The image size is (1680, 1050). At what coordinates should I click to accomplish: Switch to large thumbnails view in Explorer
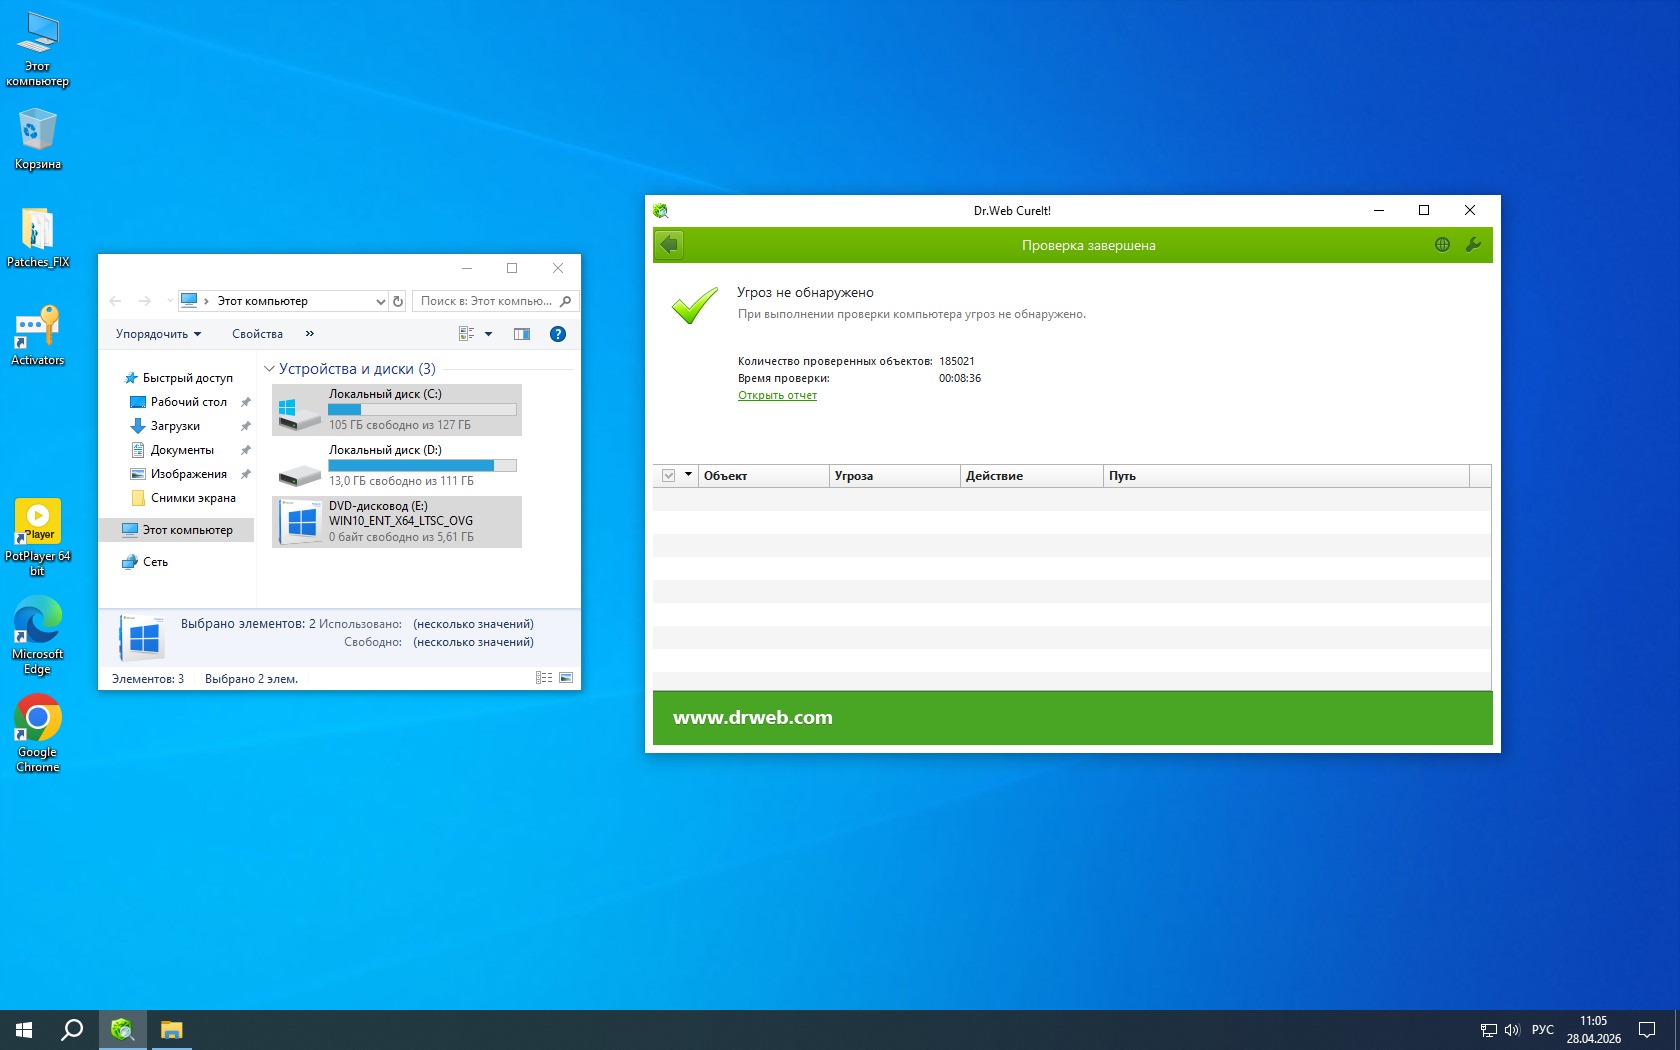click(566, 678)
